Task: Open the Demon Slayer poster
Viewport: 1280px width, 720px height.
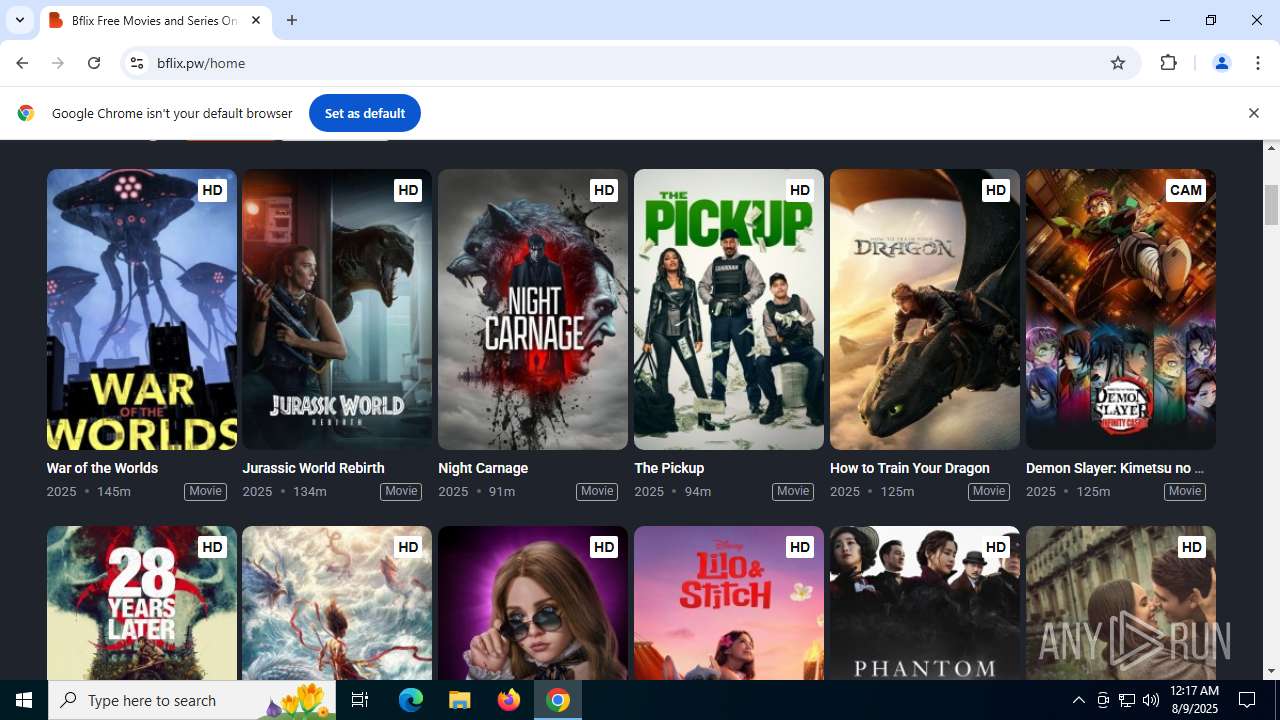Action: click(1121, 309)
